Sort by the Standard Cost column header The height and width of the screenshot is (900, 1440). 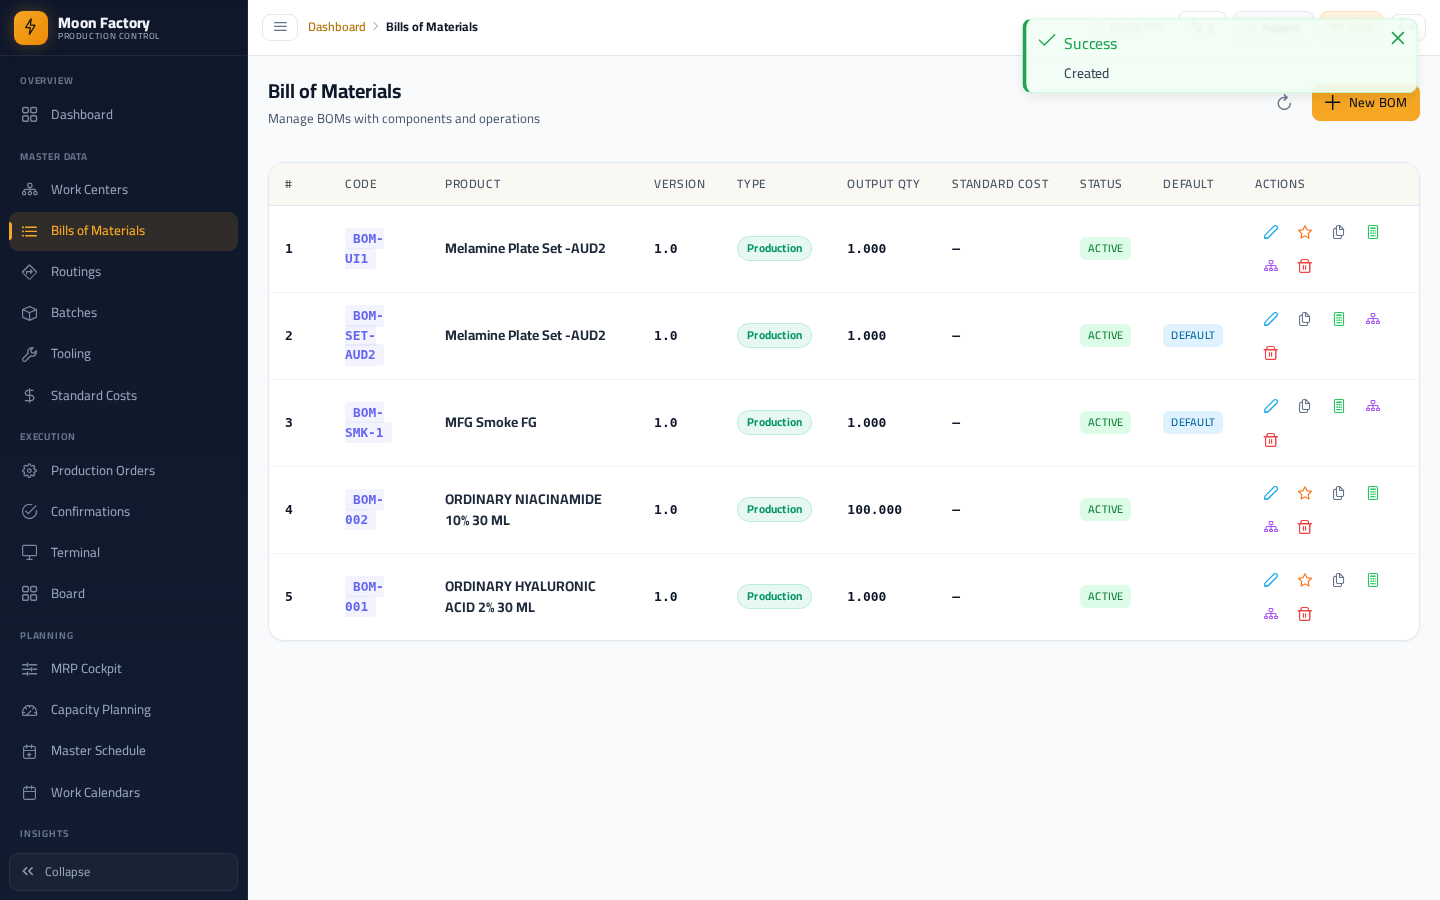pos(1000,184)
